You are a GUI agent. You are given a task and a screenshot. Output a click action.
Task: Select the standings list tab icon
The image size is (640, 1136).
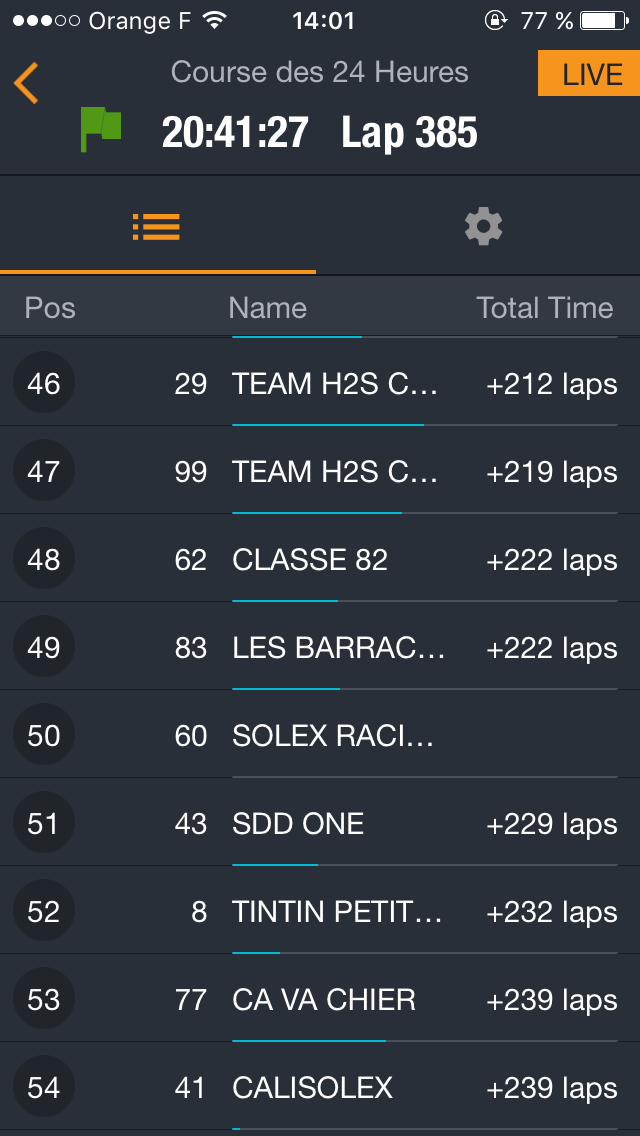click(x=156, y=227)
